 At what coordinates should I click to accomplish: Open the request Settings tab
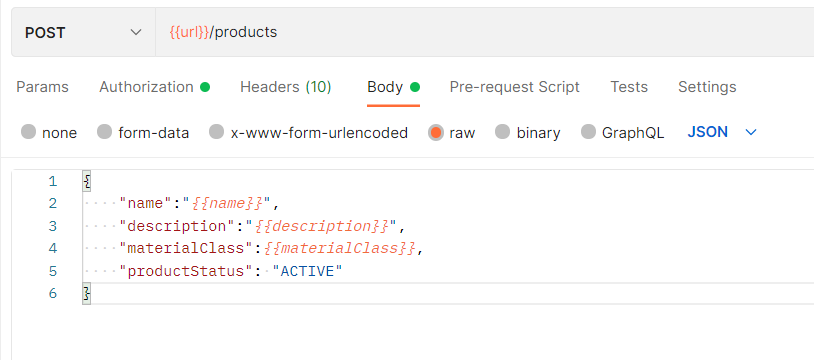(x=707, y=87)
